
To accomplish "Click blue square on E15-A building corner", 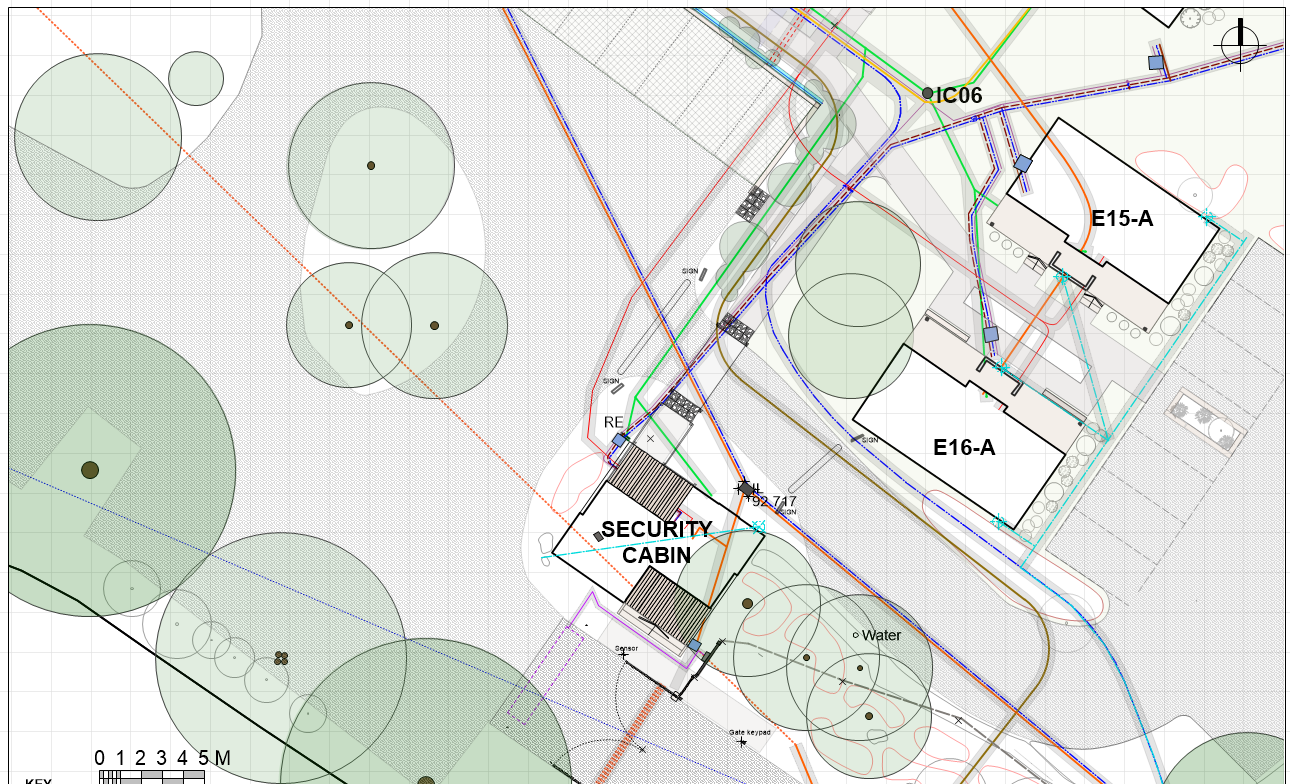I will tap(1023, 163).
